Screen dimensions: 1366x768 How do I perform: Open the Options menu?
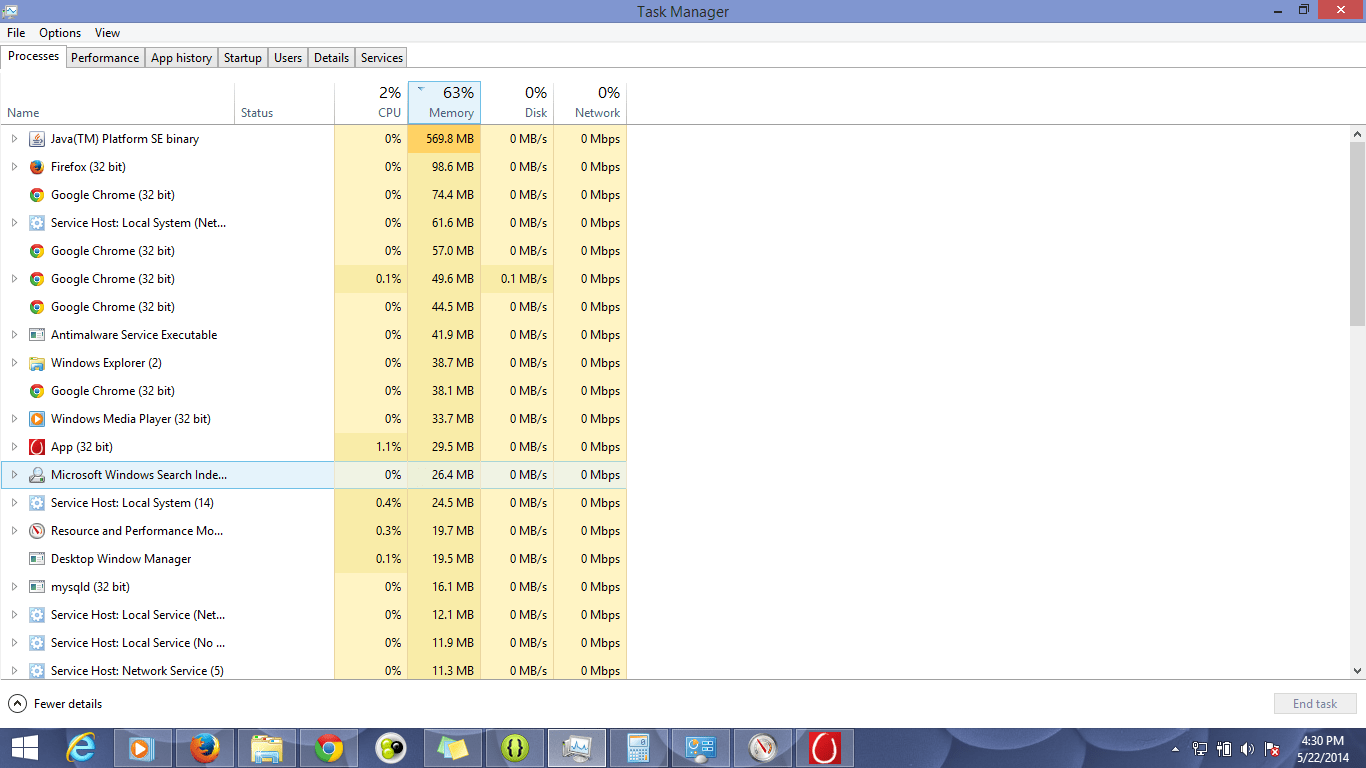coord(60,33)
